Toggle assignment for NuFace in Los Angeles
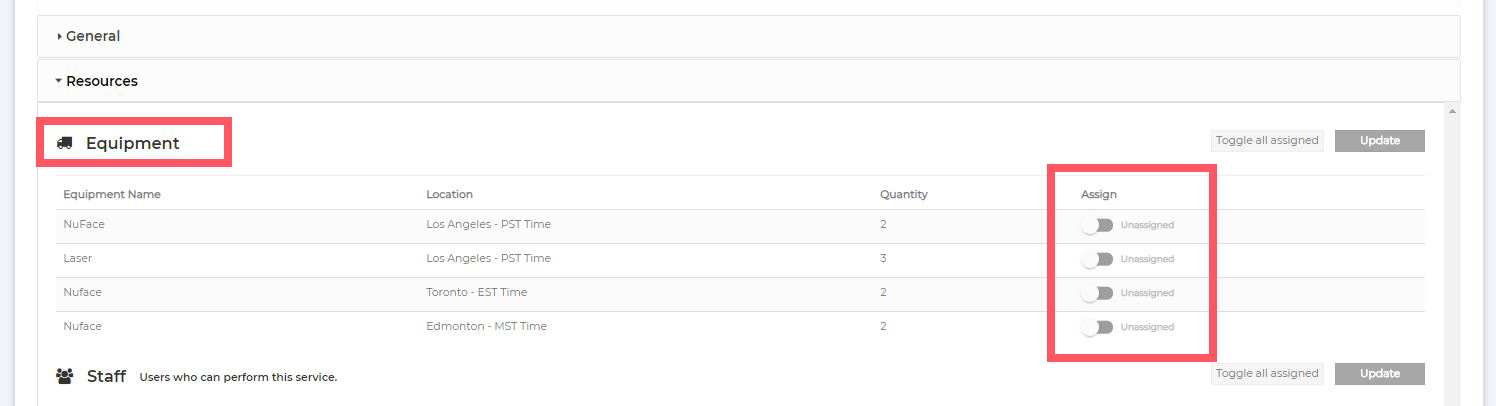The height and width of the screenshot is (406, 1496). (x=1097, y=225)
